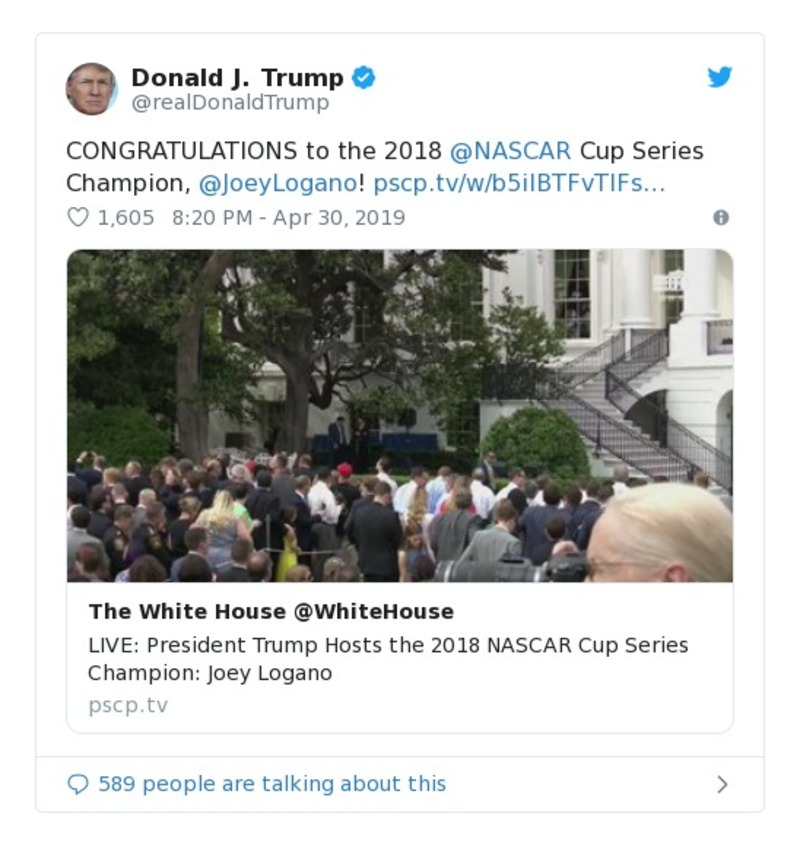The image size is (800, 864).
Task: Select the Twitter logo at top right
Action: [x=718, y=76]
